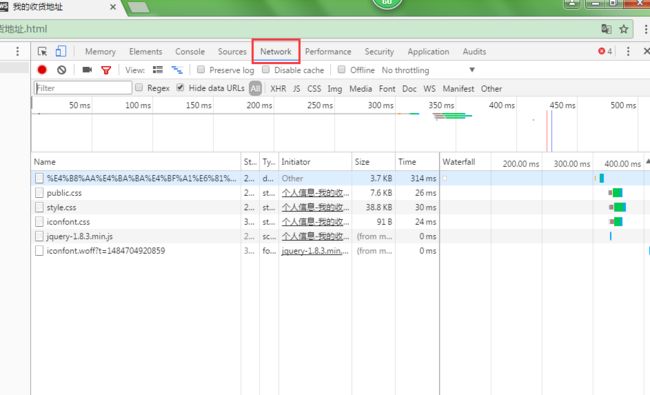Open the Audits tab

tap(474, 52)
